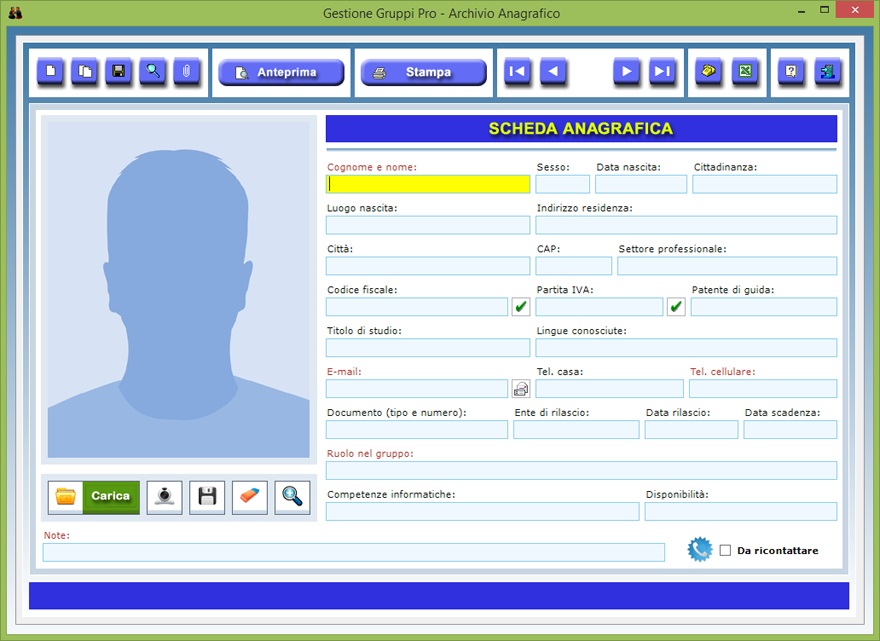Click the phone icon near Da ricontattare
This screenshot has width=880, height=641.
pyautogui.click(x=699, y=550)
